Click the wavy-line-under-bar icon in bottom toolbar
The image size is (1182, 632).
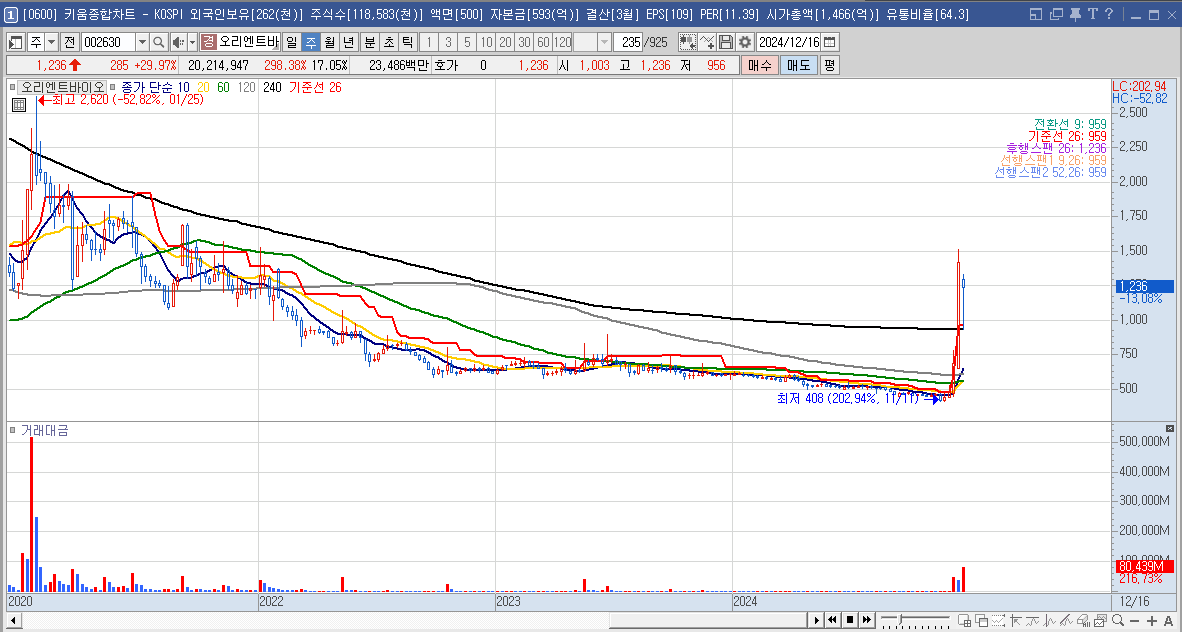click(1032, 621)
